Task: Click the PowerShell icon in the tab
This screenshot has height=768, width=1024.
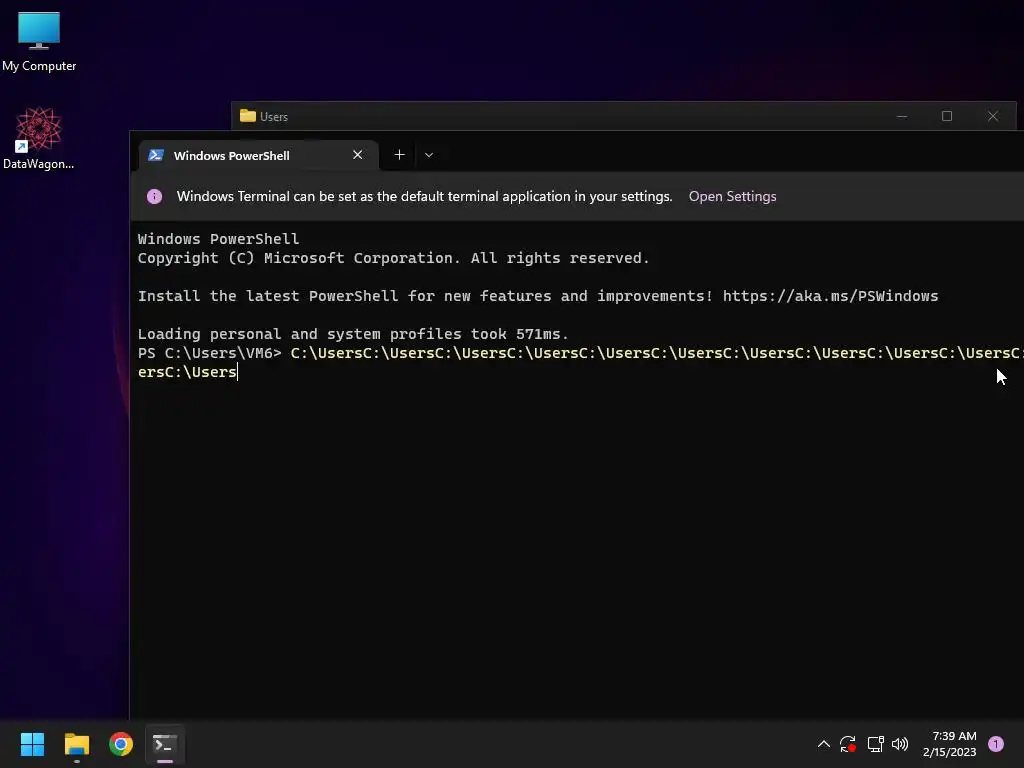Action: [156, 155]
